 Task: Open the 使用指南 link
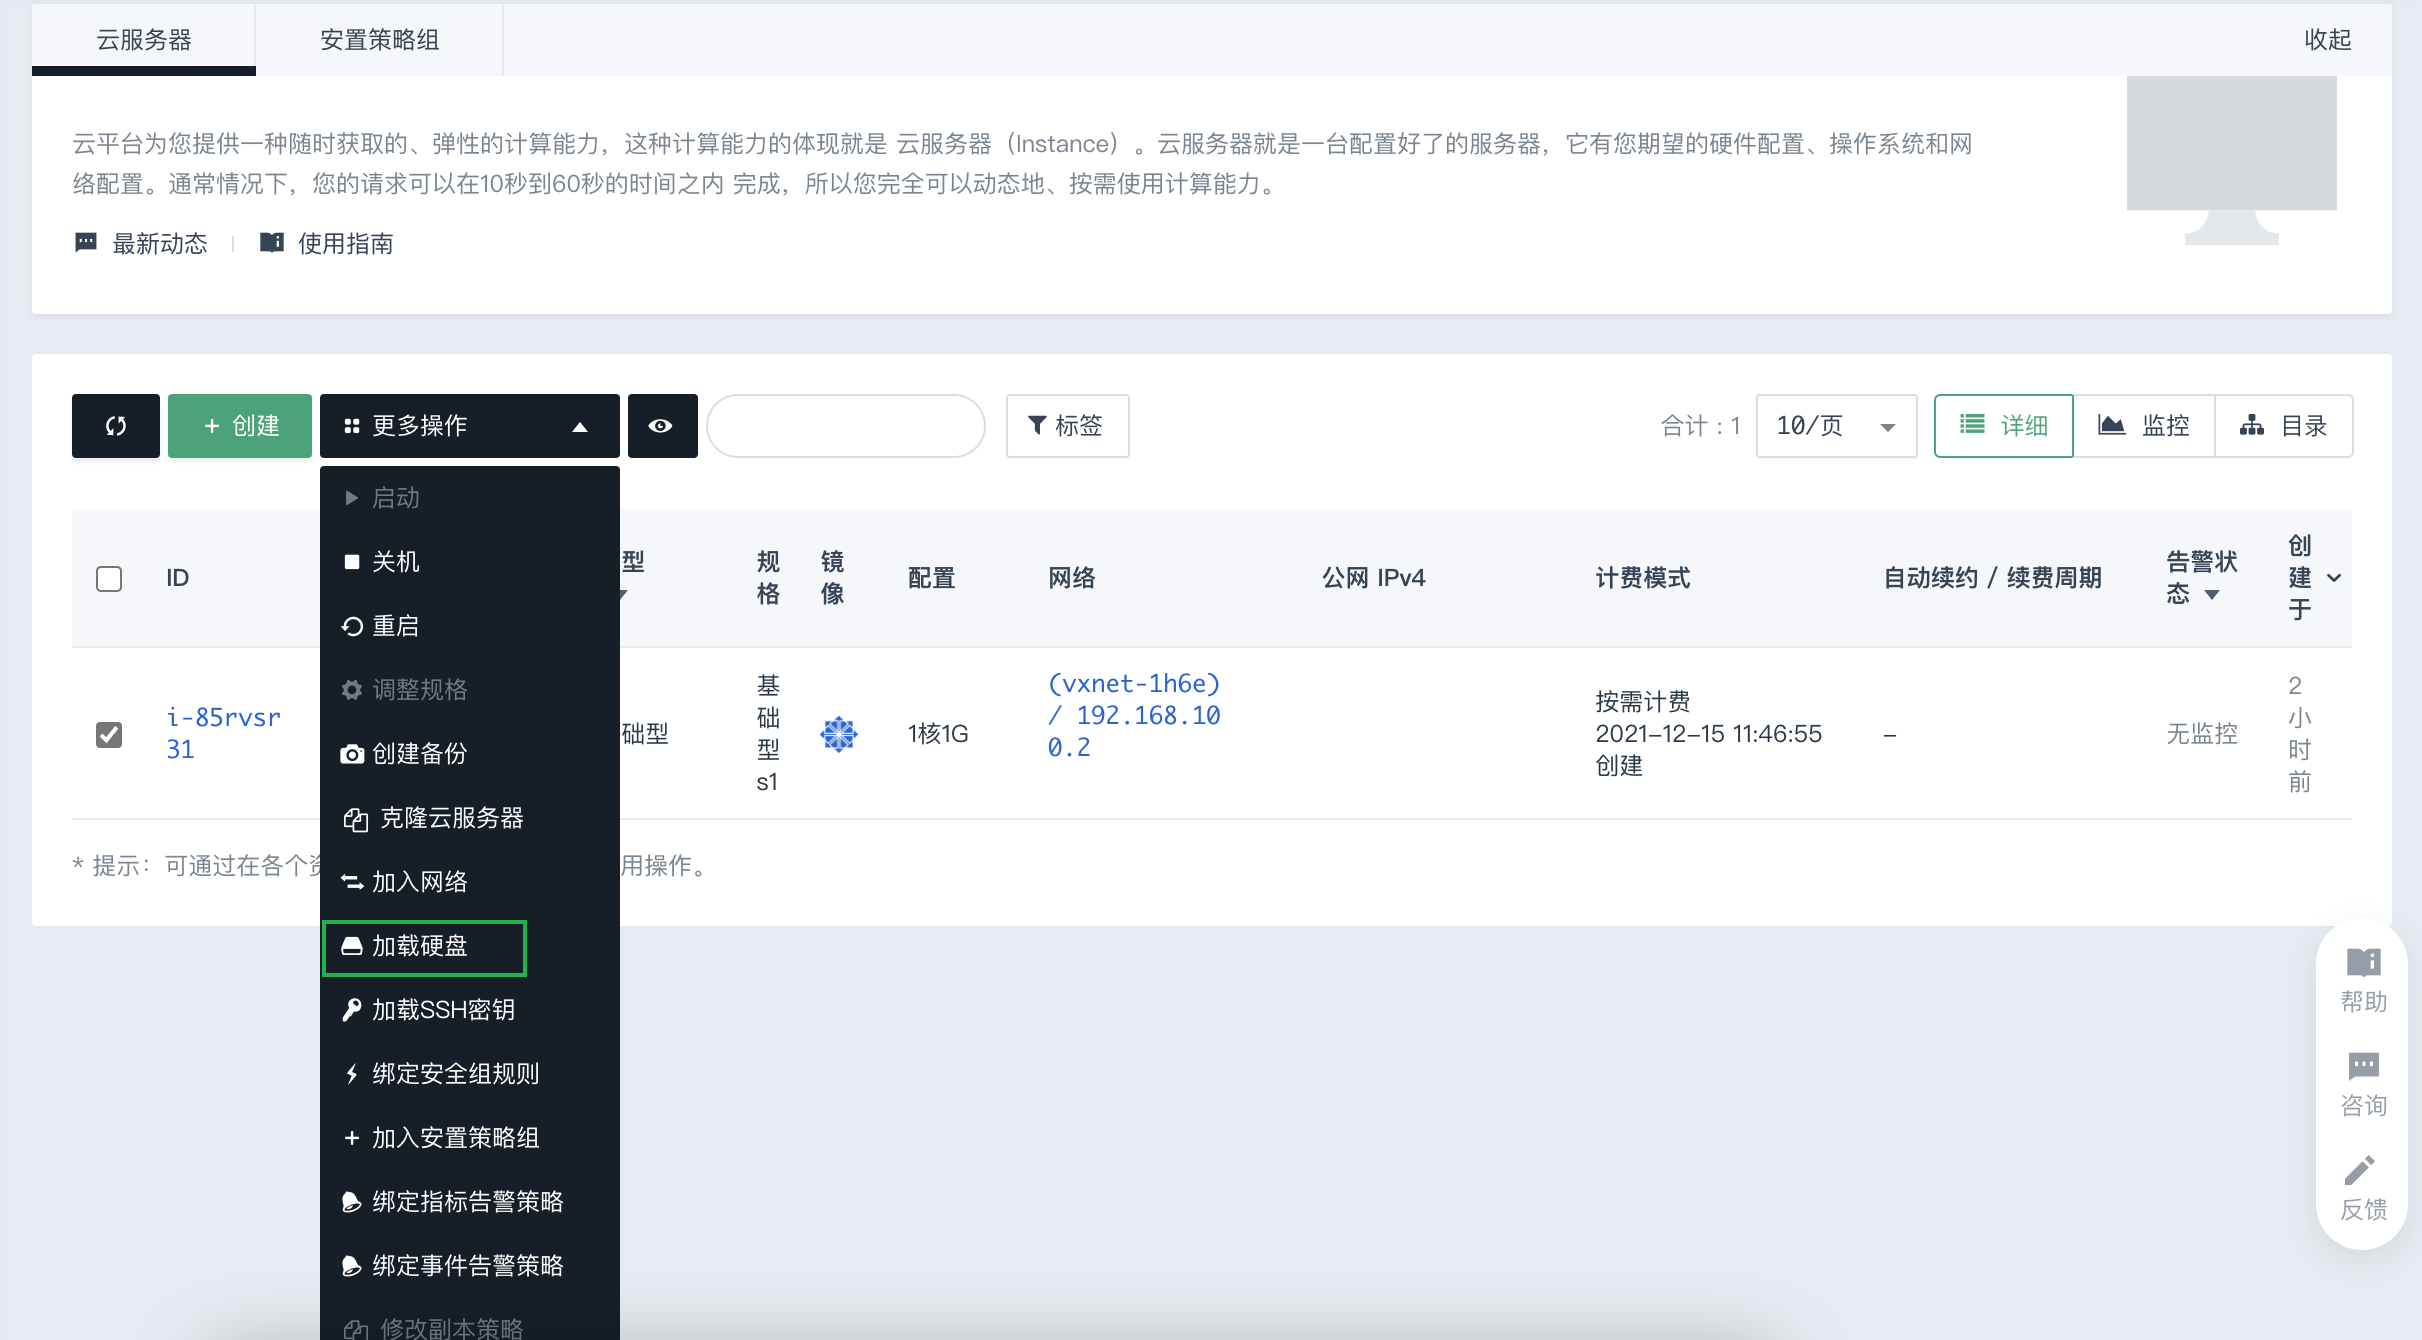[x=345, y=243]
